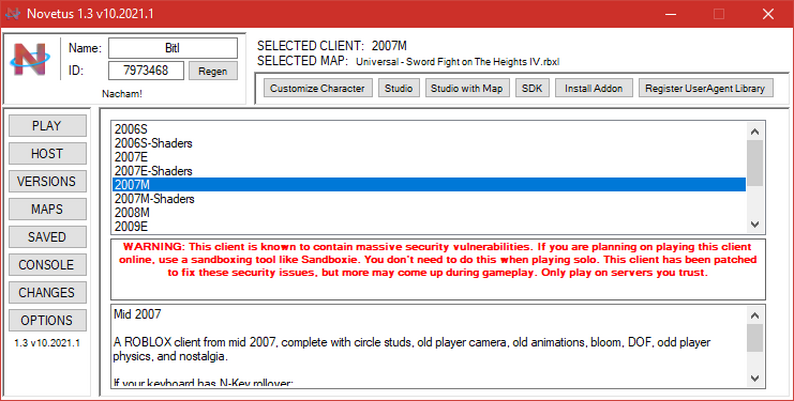Click the 'Mid 2007' description heading

click(x=137, y=314)
